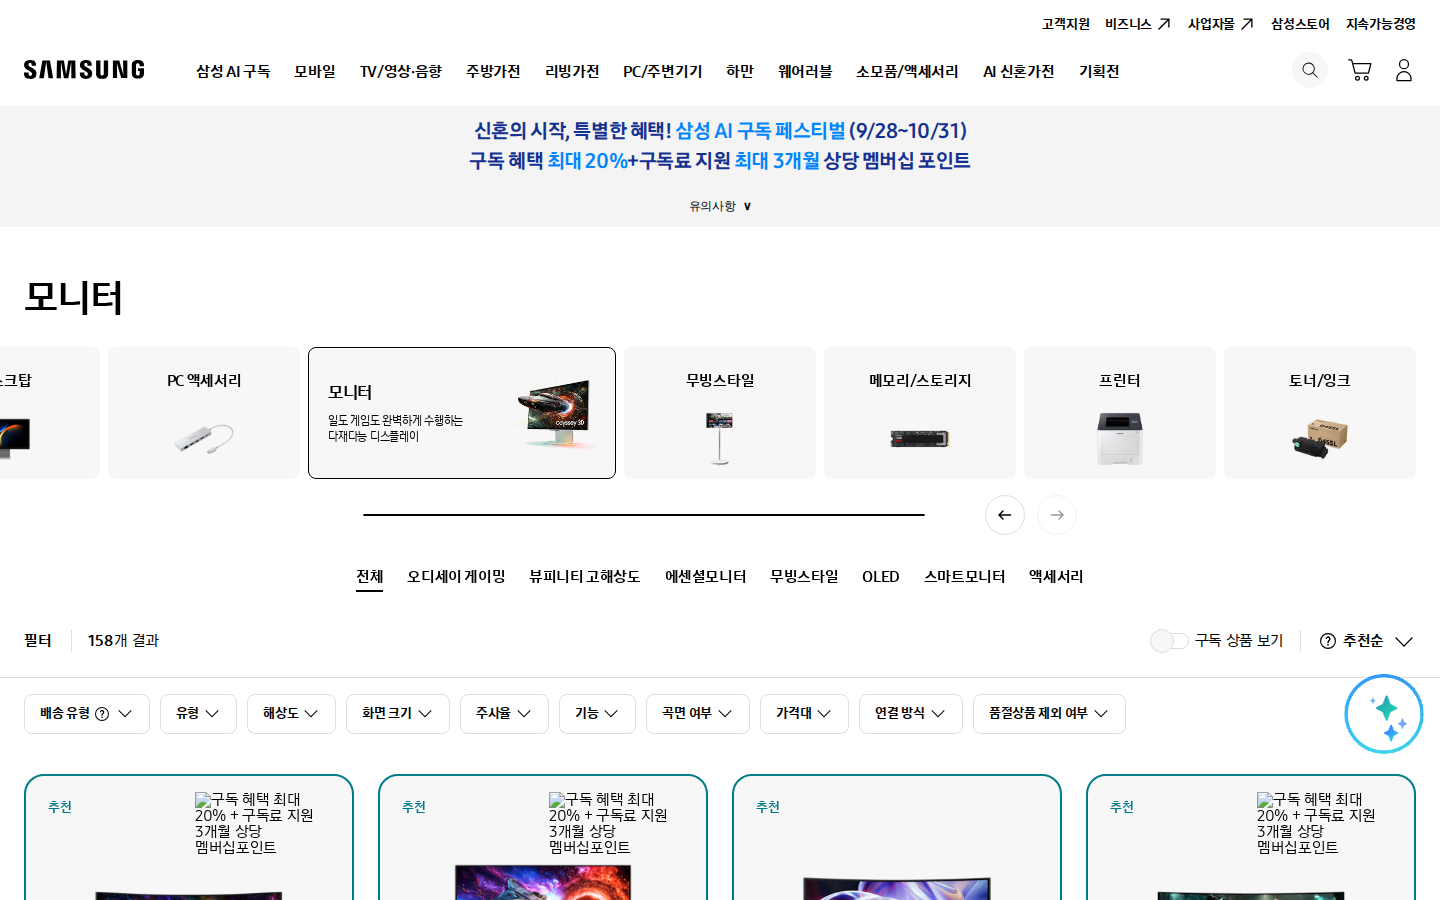Open the search magnifier icon

[x=1309, y=70]
